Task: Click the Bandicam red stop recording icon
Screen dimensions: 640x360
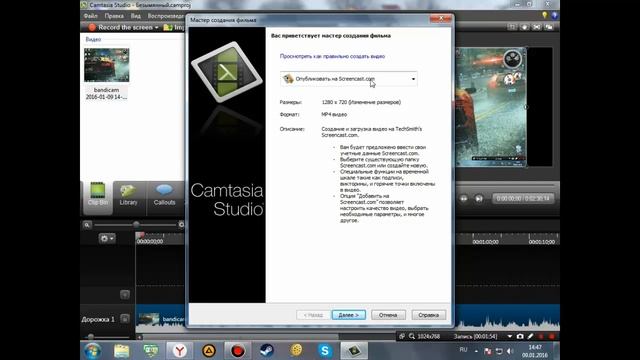Action: pyautogui.click(x=541, y=336)
